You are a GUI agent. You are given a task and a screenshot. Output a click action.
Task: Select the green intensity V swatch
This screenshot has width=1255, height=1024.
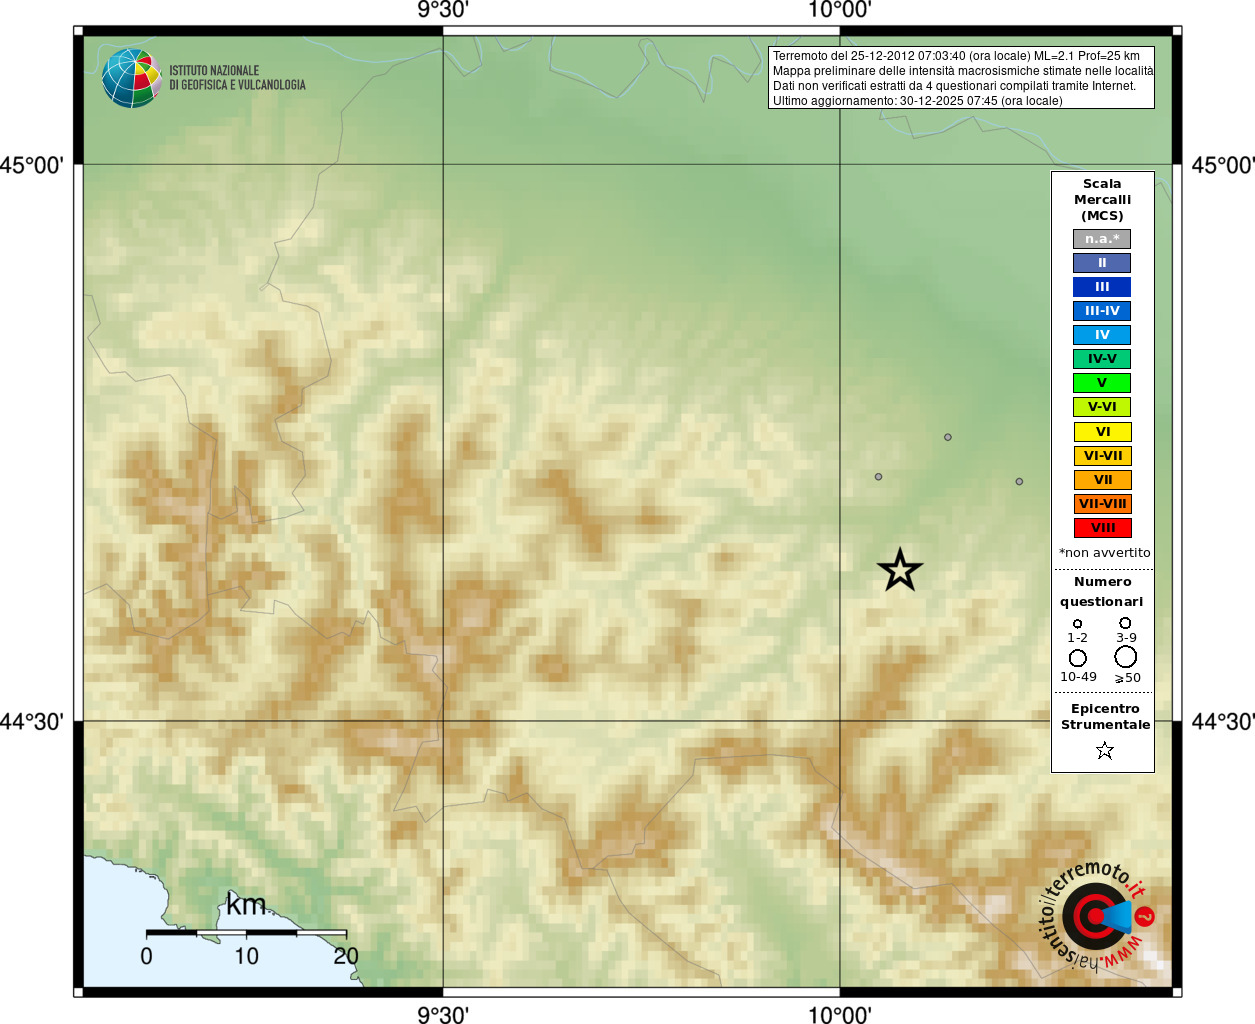[1102, 383]
